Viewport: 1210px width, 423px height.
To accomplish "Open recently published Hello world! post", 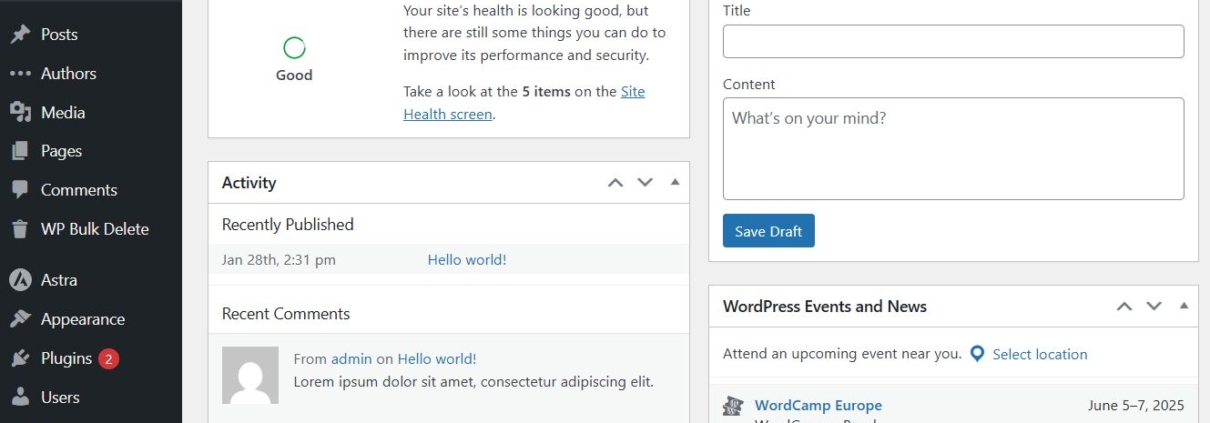I will pyautogui.click(x=467, y=260).
